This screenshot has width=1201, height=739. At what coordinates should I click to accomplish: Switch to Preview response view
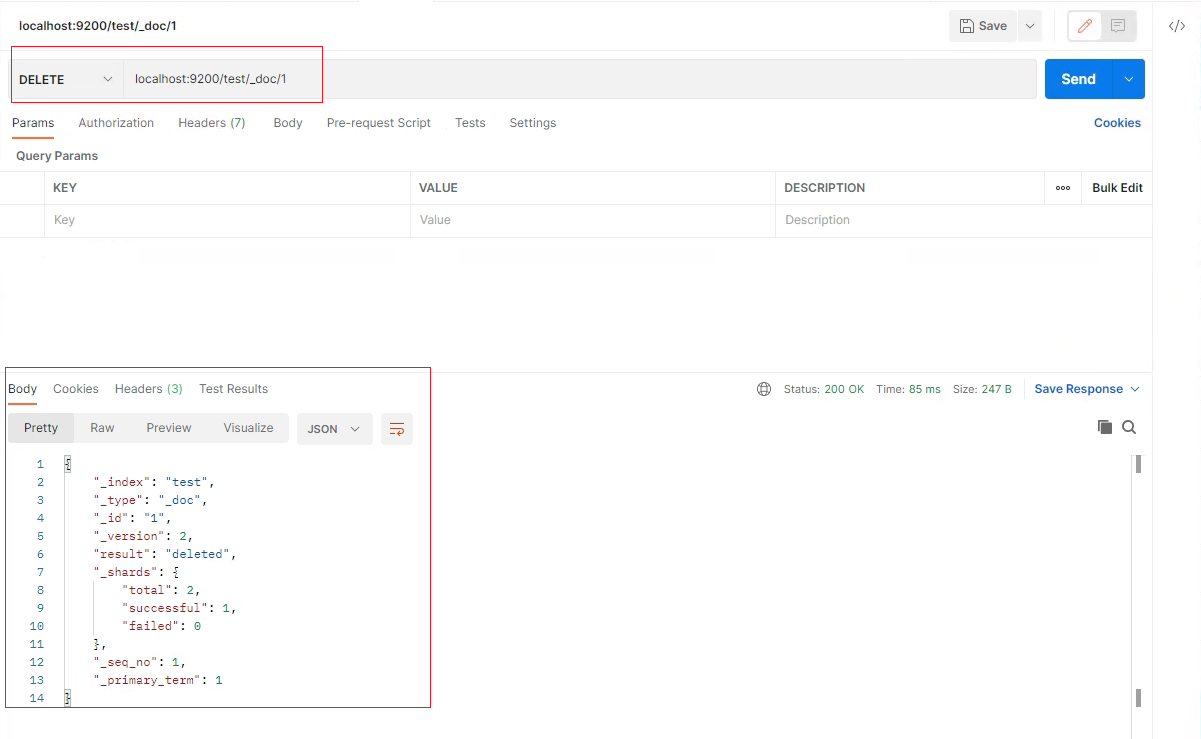tap(169, 428)
